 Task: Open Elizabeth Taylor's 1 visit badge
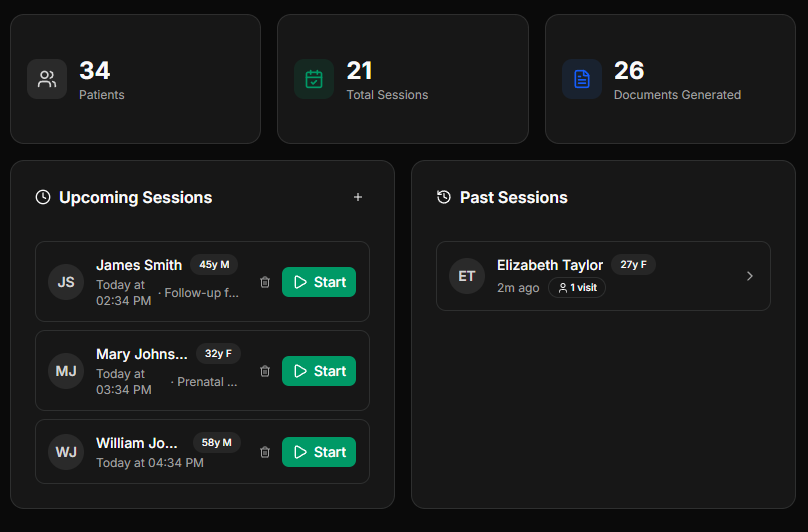click(x=577, y=288)
